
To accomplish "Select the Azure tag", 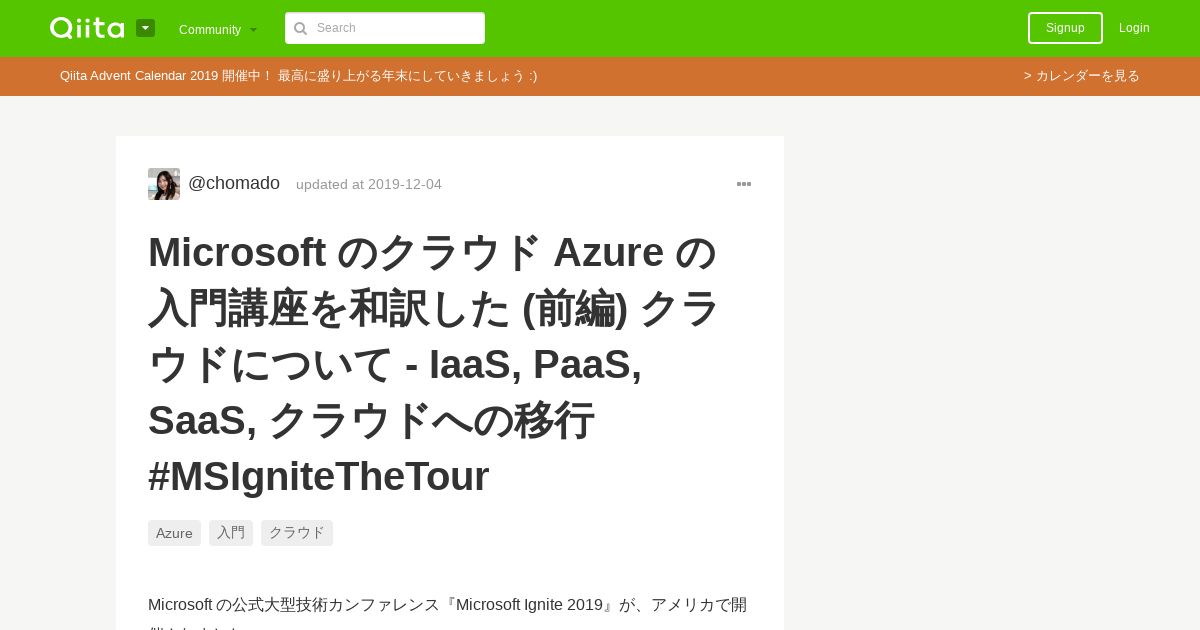I will point(174,533).
